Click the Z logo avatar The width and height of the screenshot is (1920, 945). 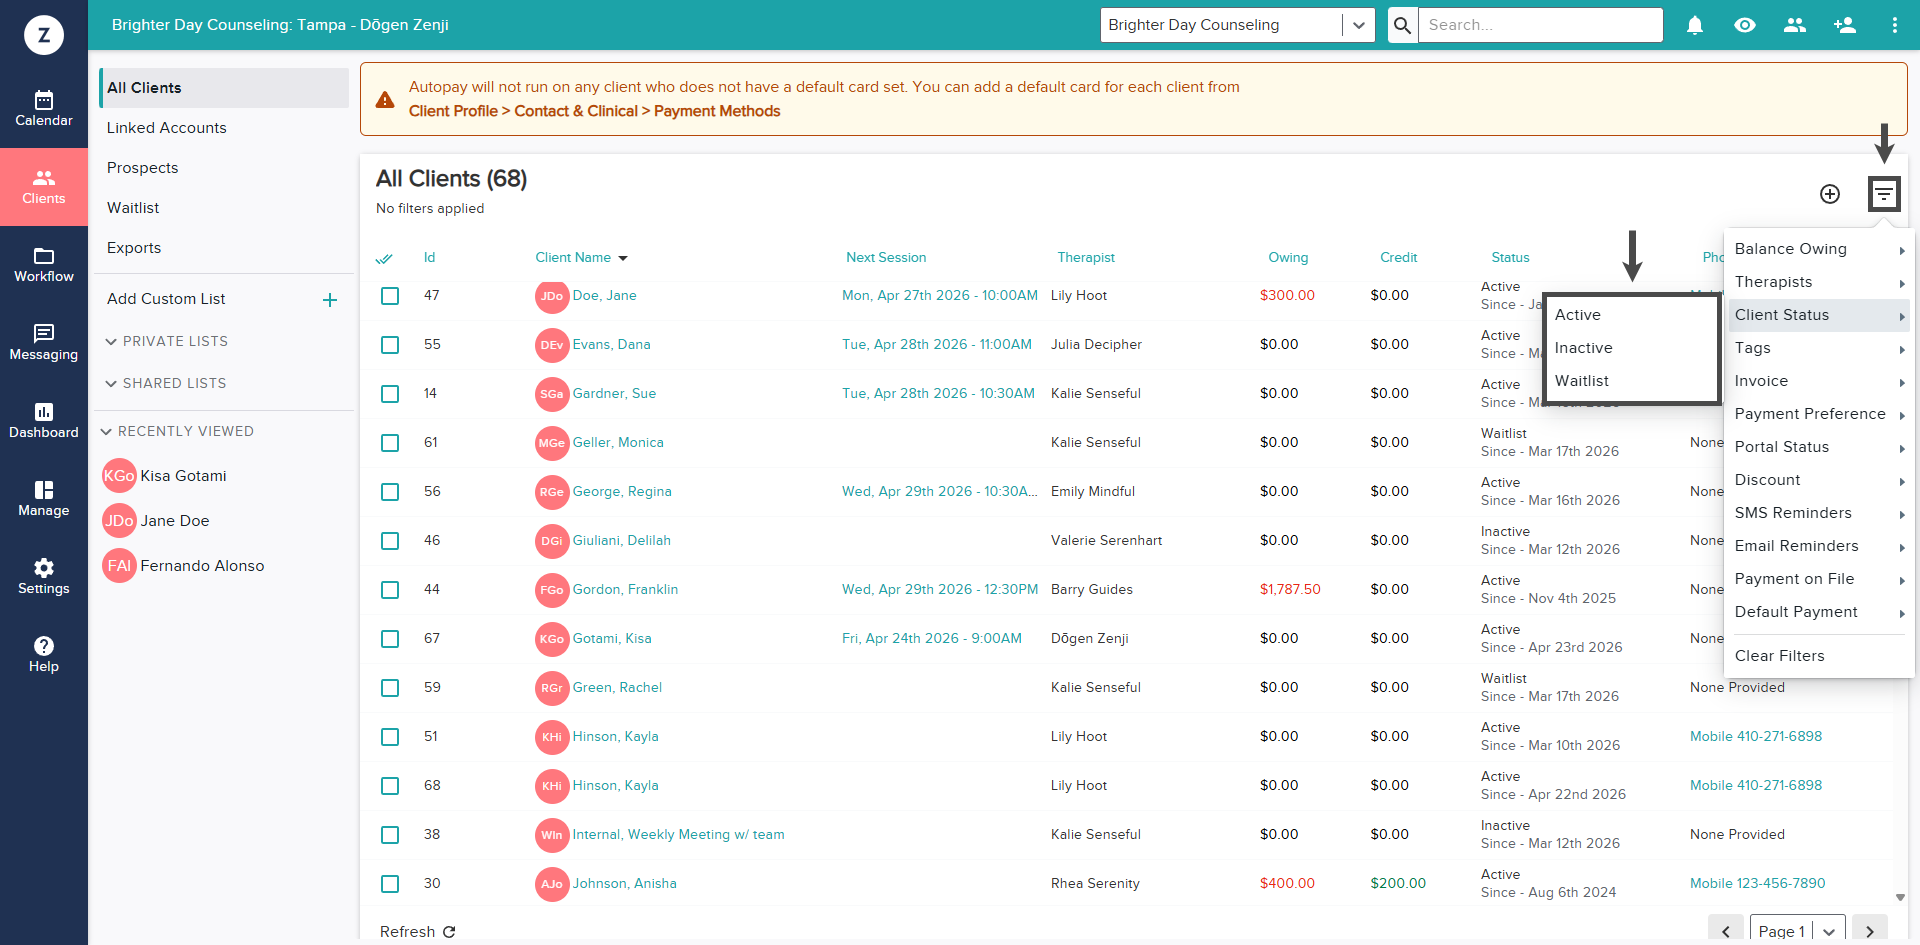point(44,35)
